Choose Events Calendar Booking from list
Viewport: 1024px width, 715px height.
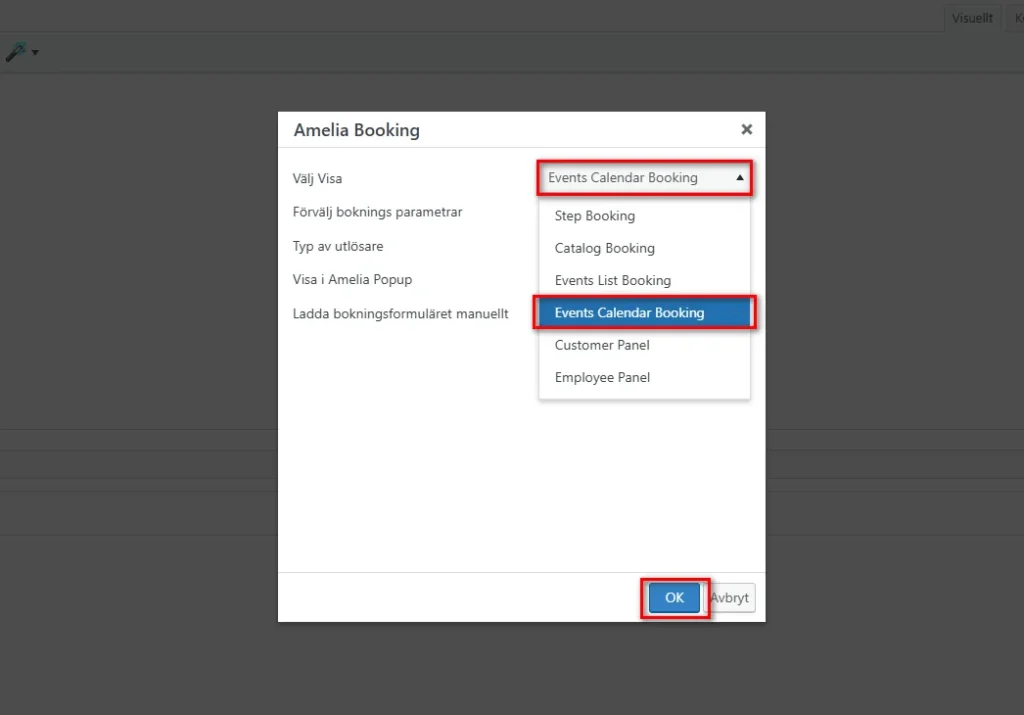(x=644, y=313)
